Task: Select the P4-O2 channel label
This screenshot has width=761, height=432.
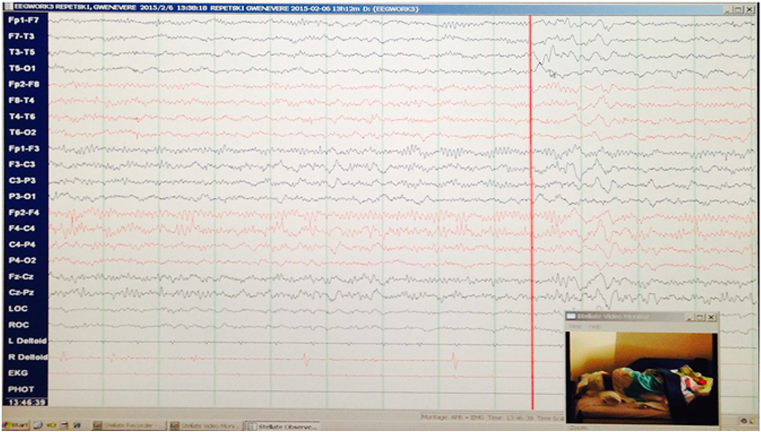Action: [x=22, y=261]
